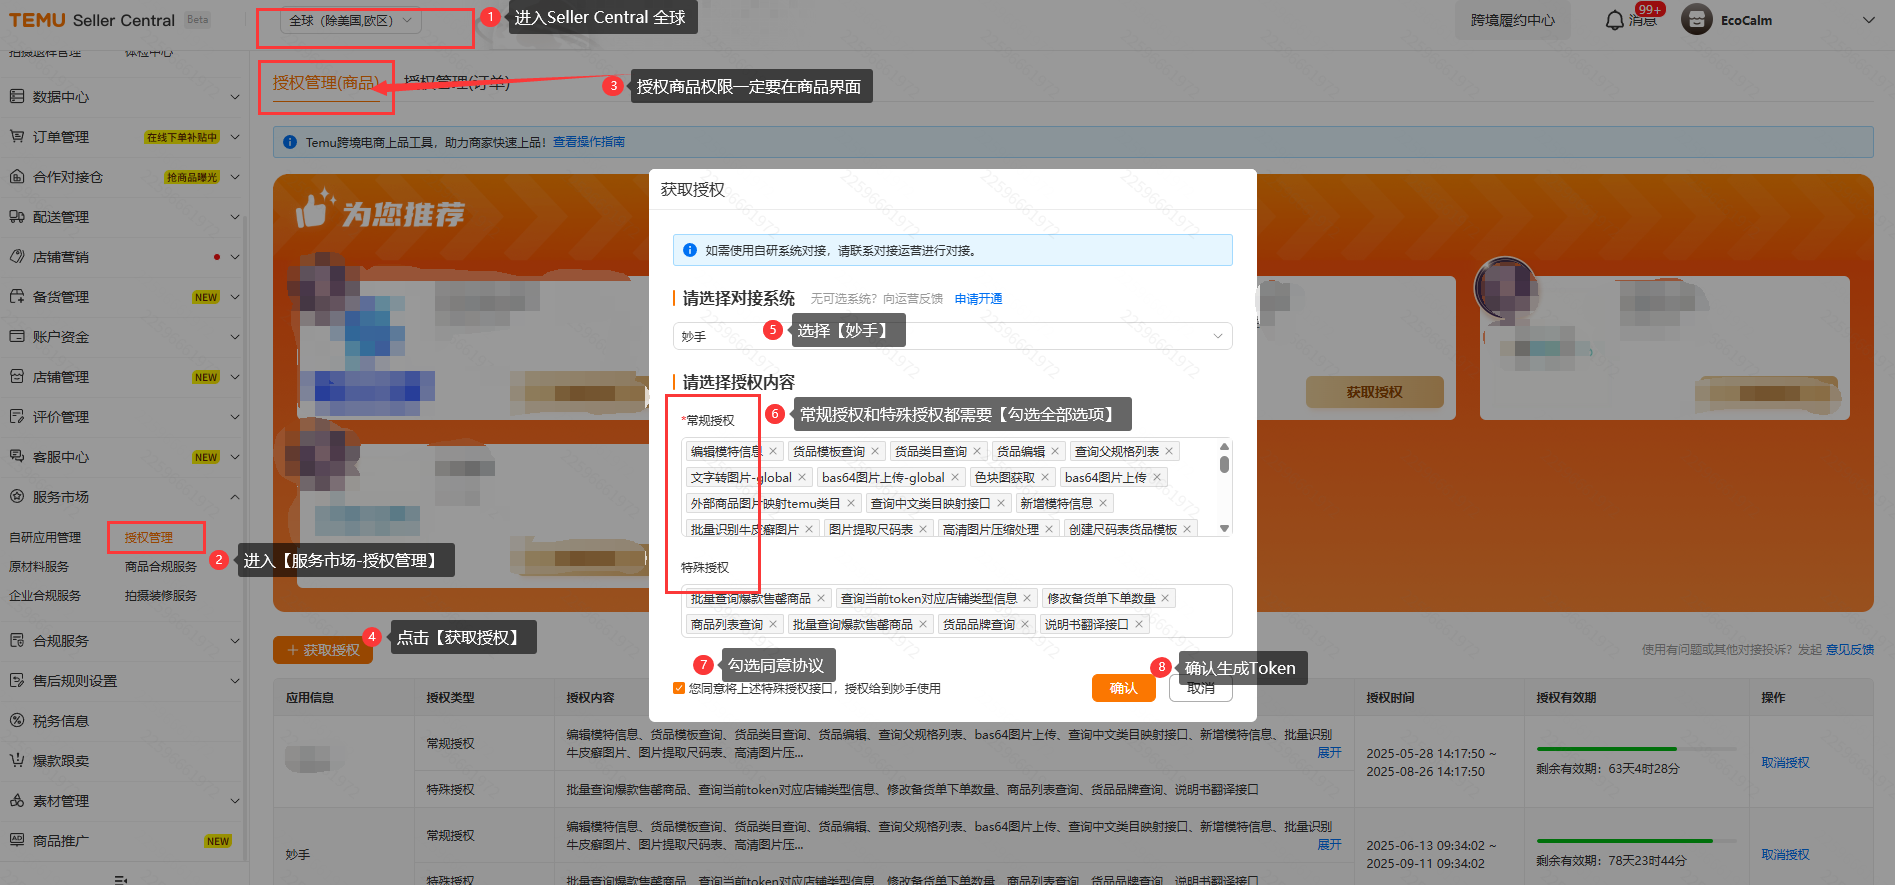This screenshot has width=1895, height=885.
Task: Open the 原材料服务 submenu item
Action: point(39,567)
